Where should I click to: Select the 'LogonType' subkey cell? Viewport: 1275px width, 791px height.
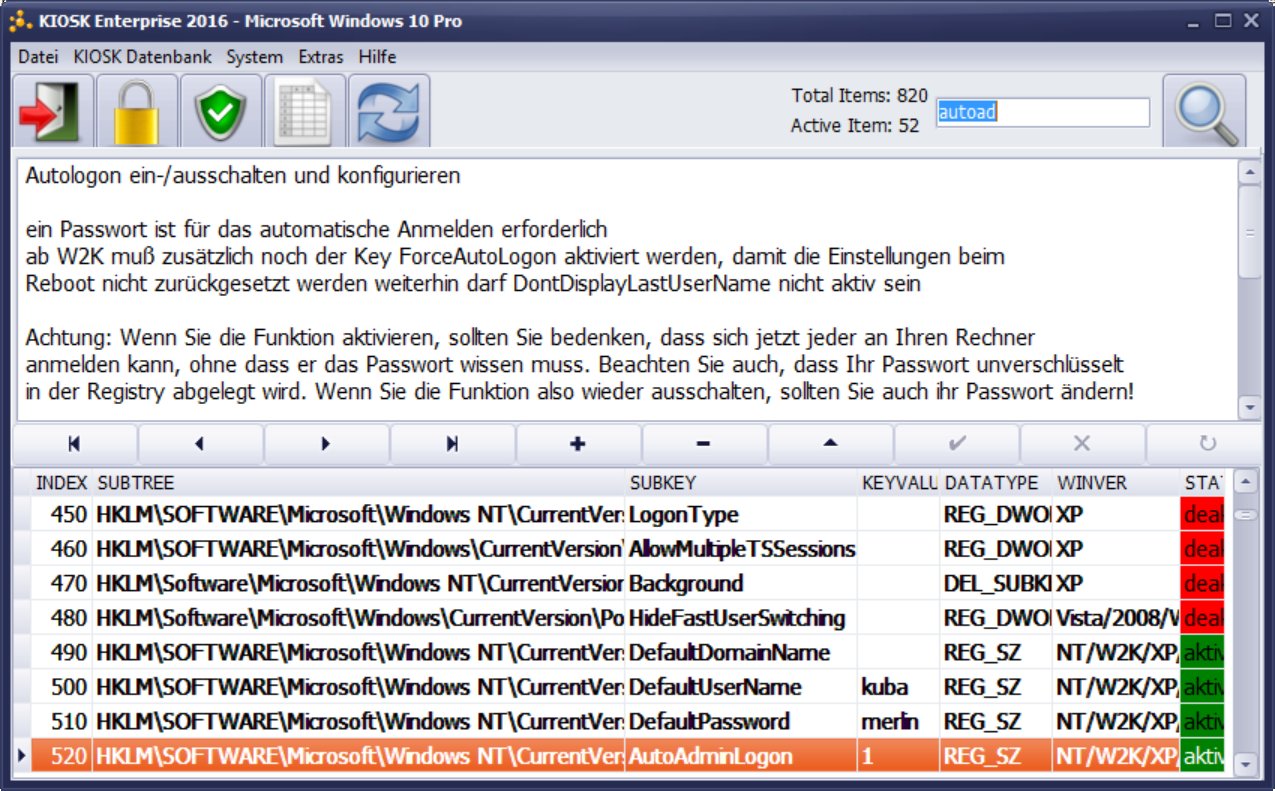point(742,515)
